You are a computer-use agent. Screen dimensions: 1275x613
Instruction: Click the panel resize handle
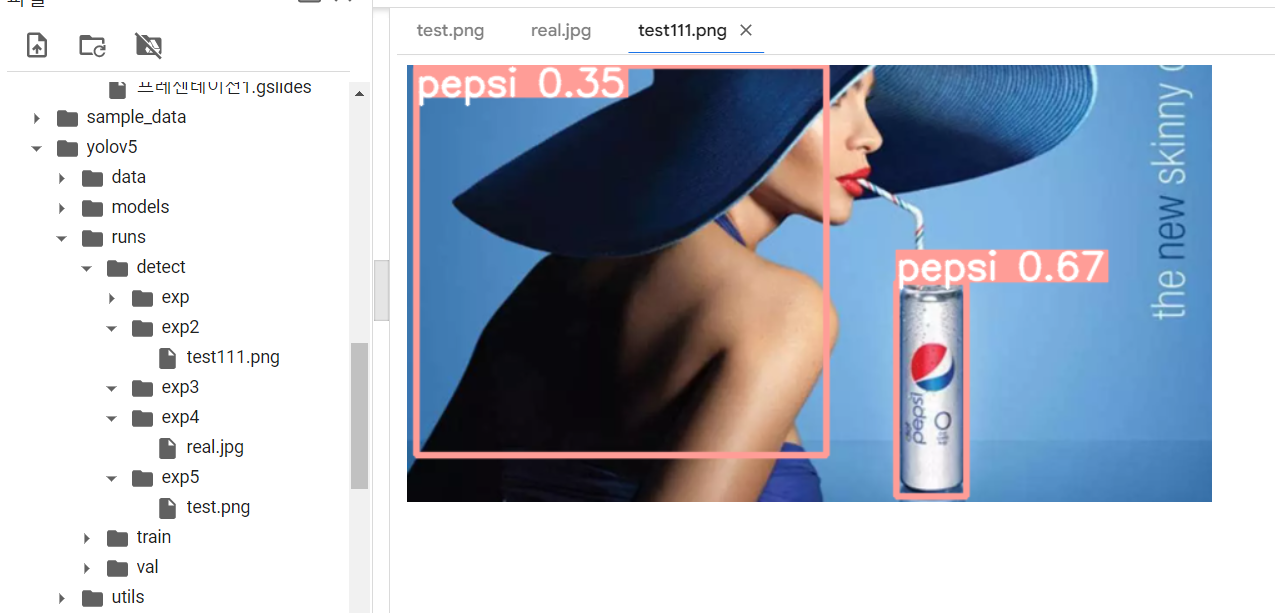(x=381, y=290)
